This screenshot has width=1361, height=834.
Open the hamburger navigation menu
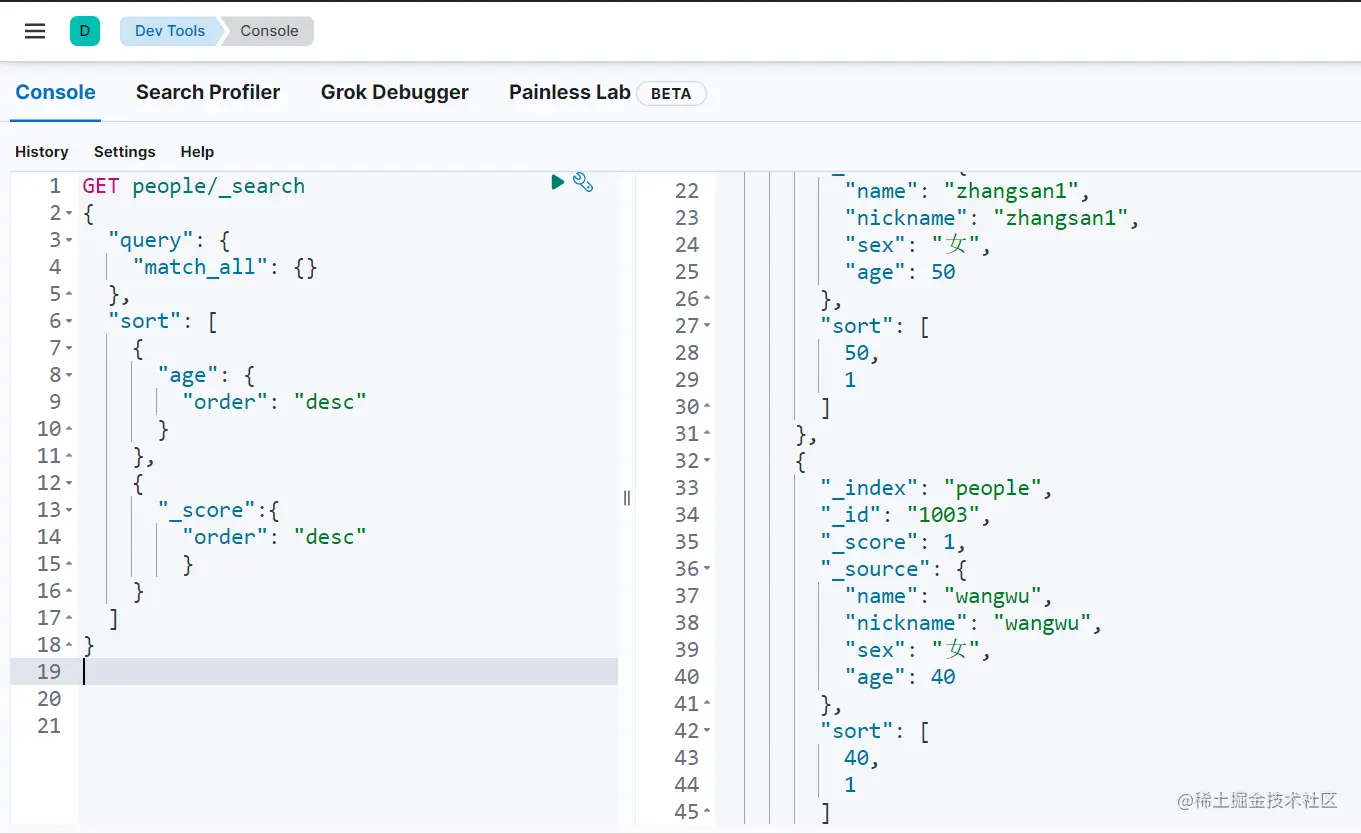[x=35, y=31]
